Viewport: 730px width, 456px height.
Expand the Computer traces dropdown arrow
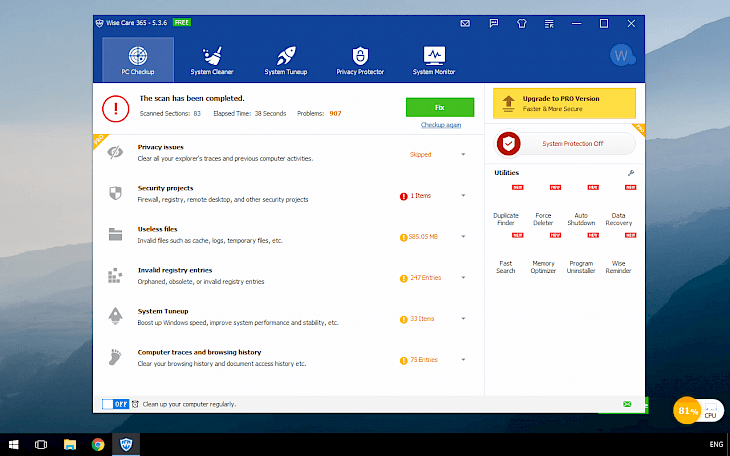[463, 360]
